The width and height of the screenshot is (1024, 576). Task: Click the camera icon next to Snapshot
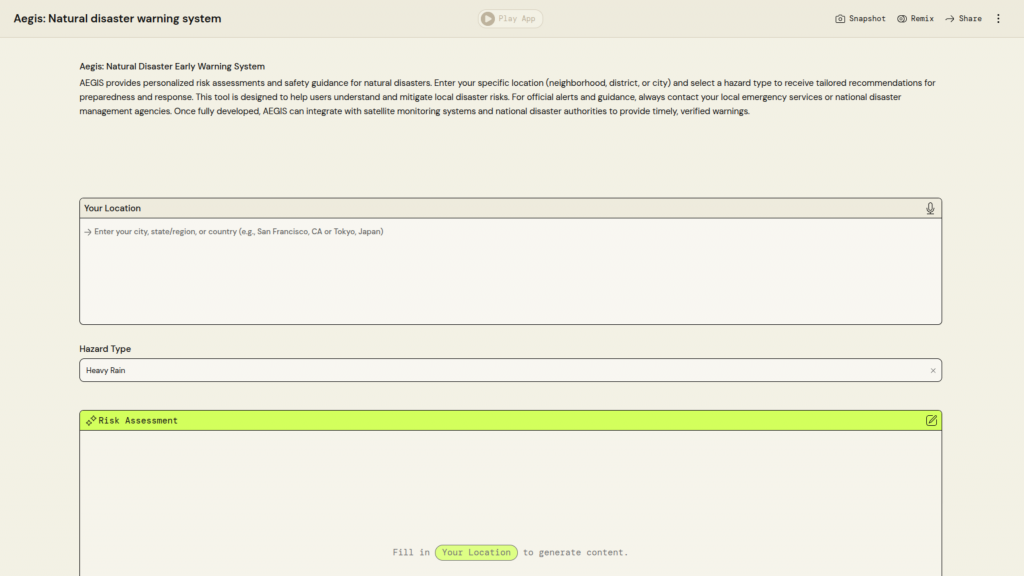[840, 19]
